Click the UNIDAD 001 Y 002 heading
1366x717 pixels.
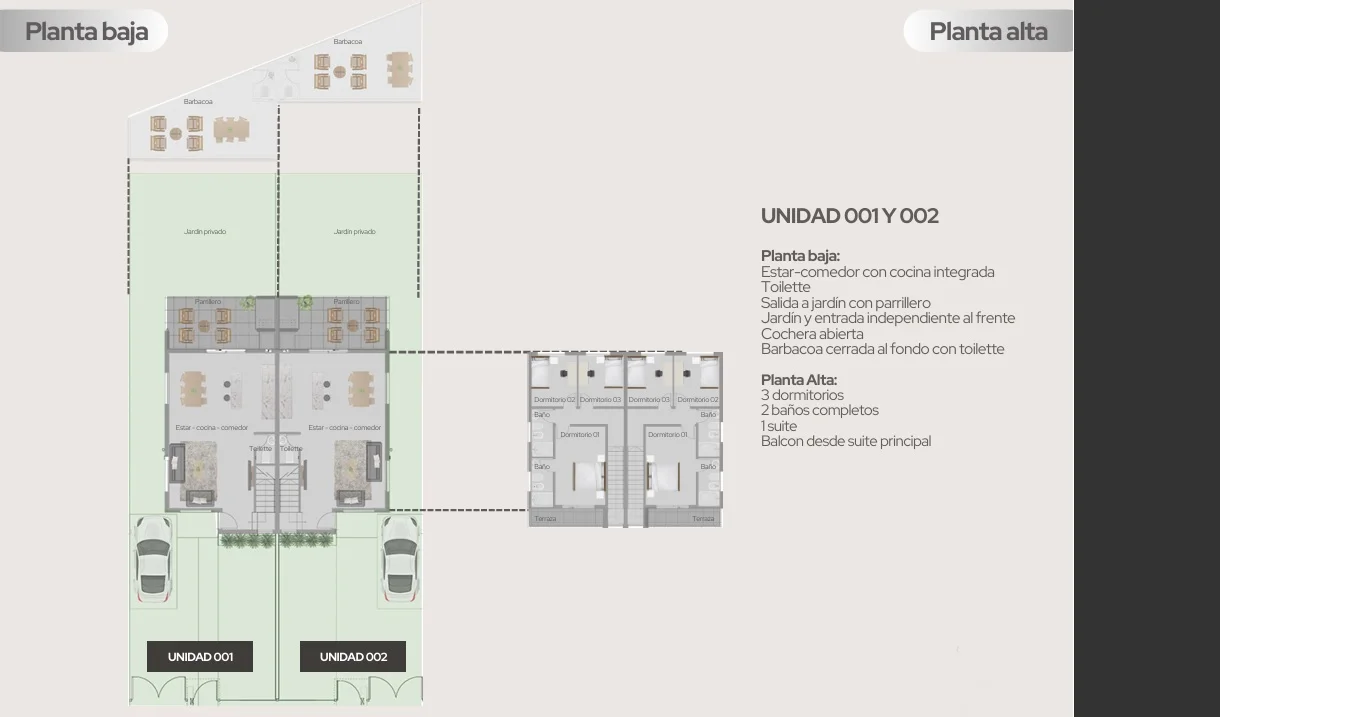(x=849, y=216)
